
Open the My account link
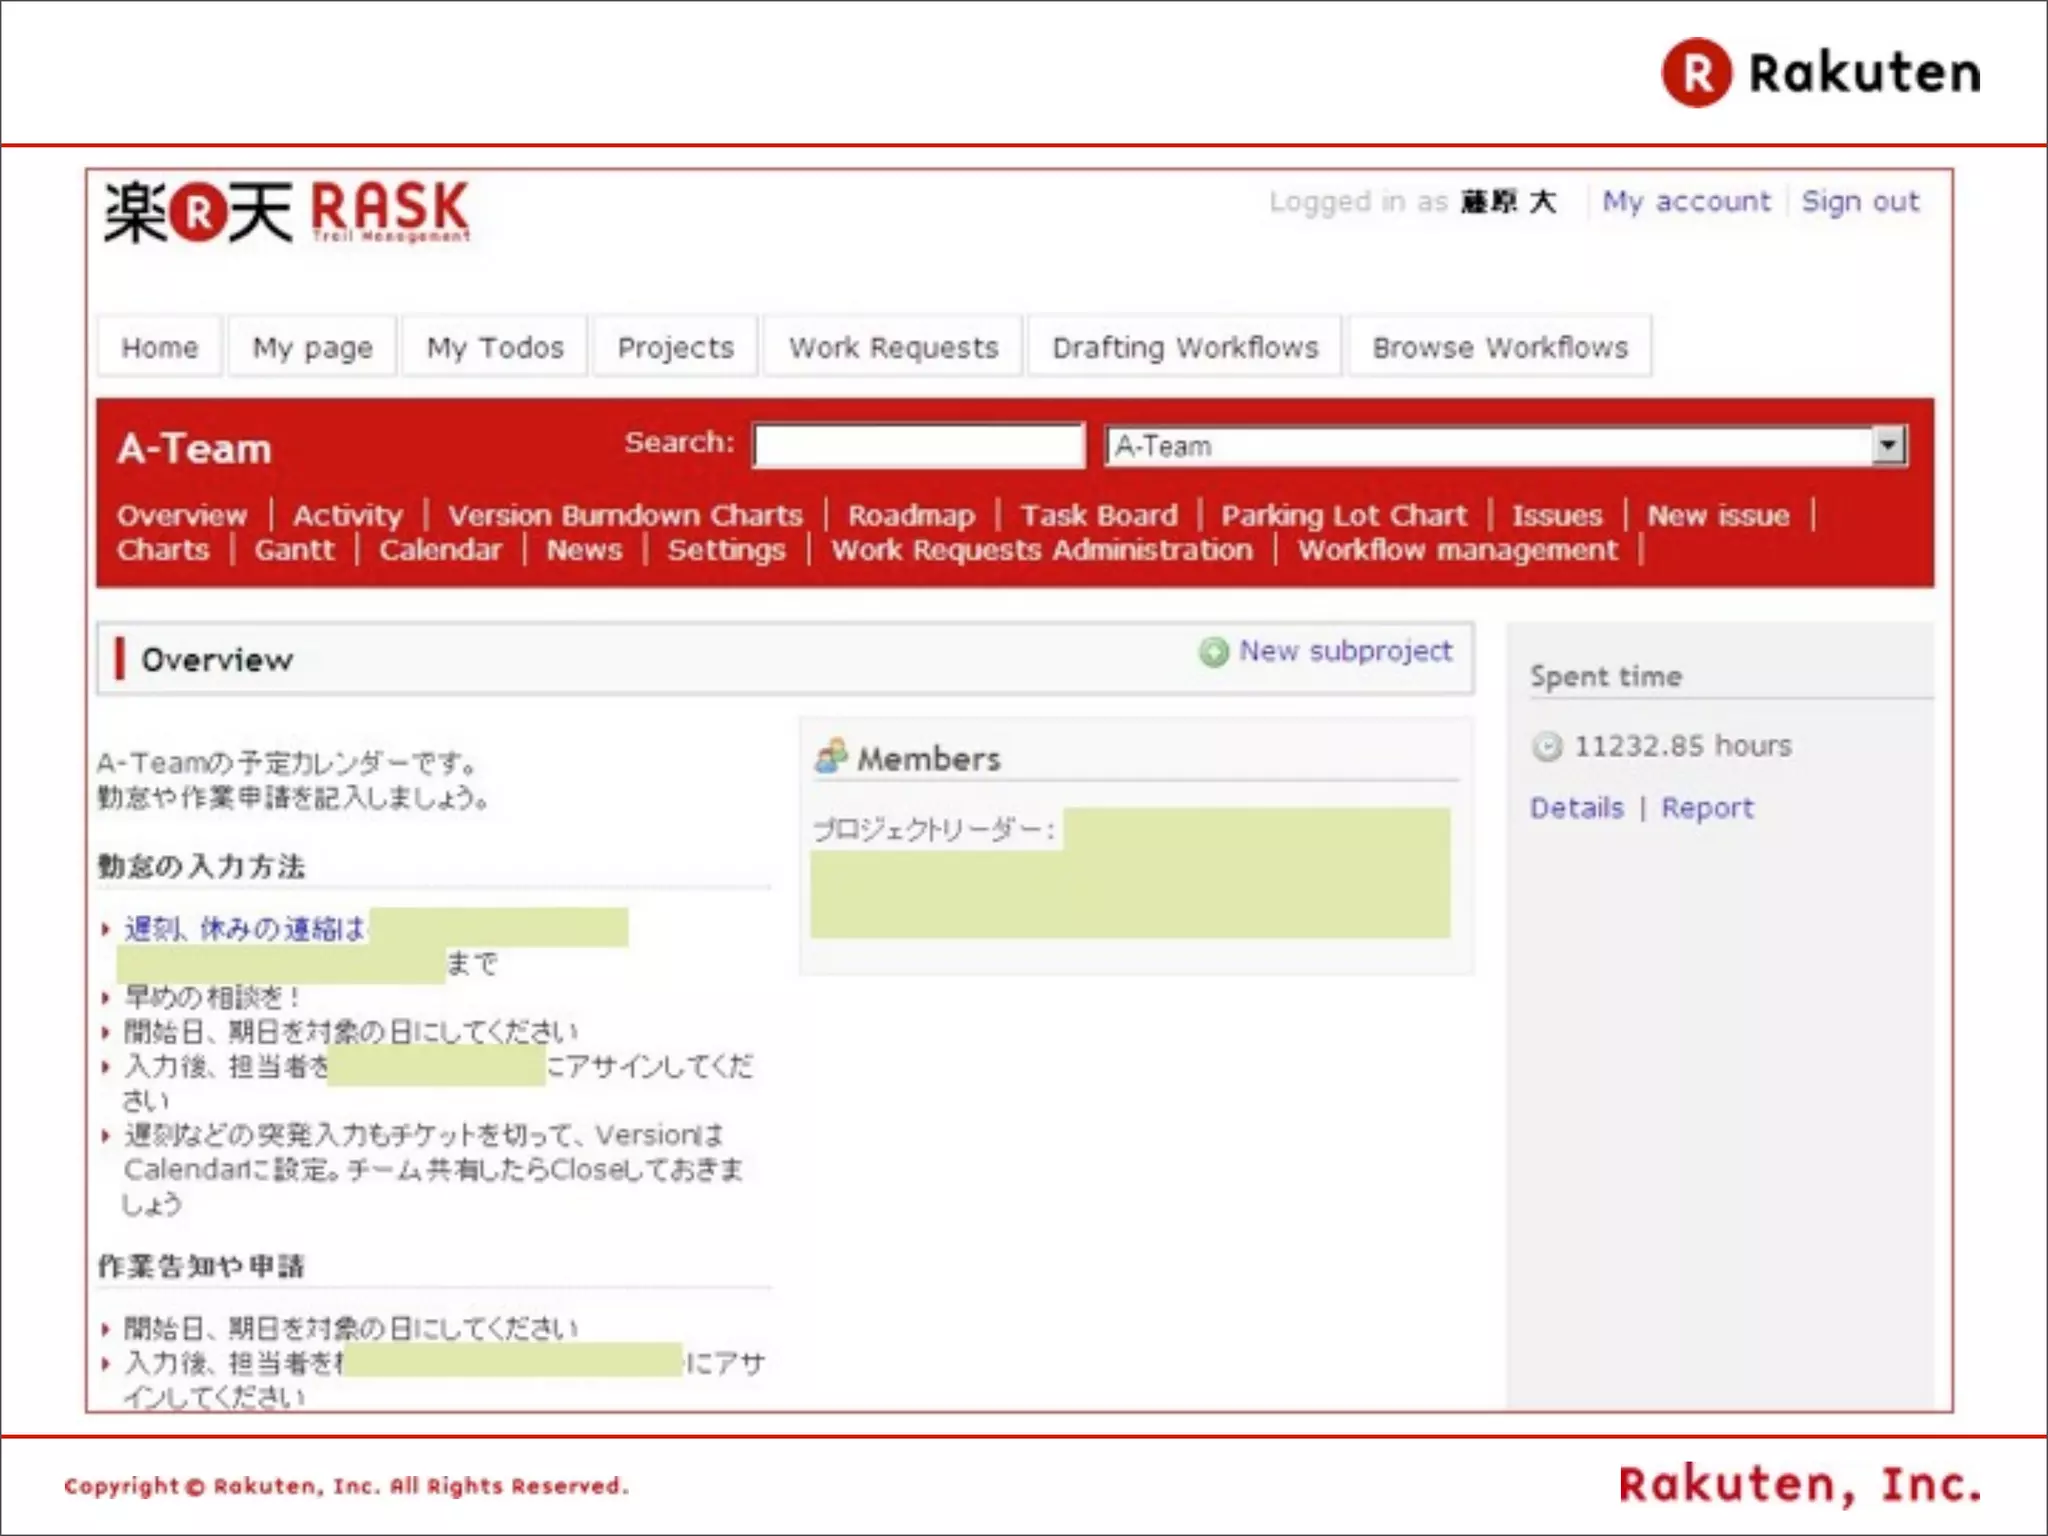point(1686,201)
